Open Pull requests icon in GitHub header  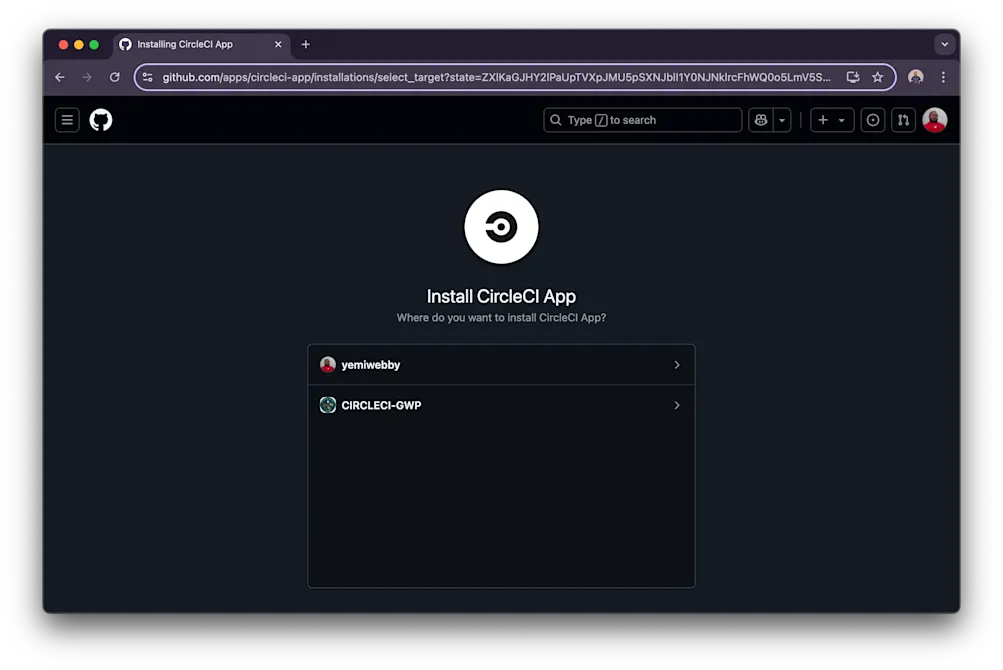(903, 120)
